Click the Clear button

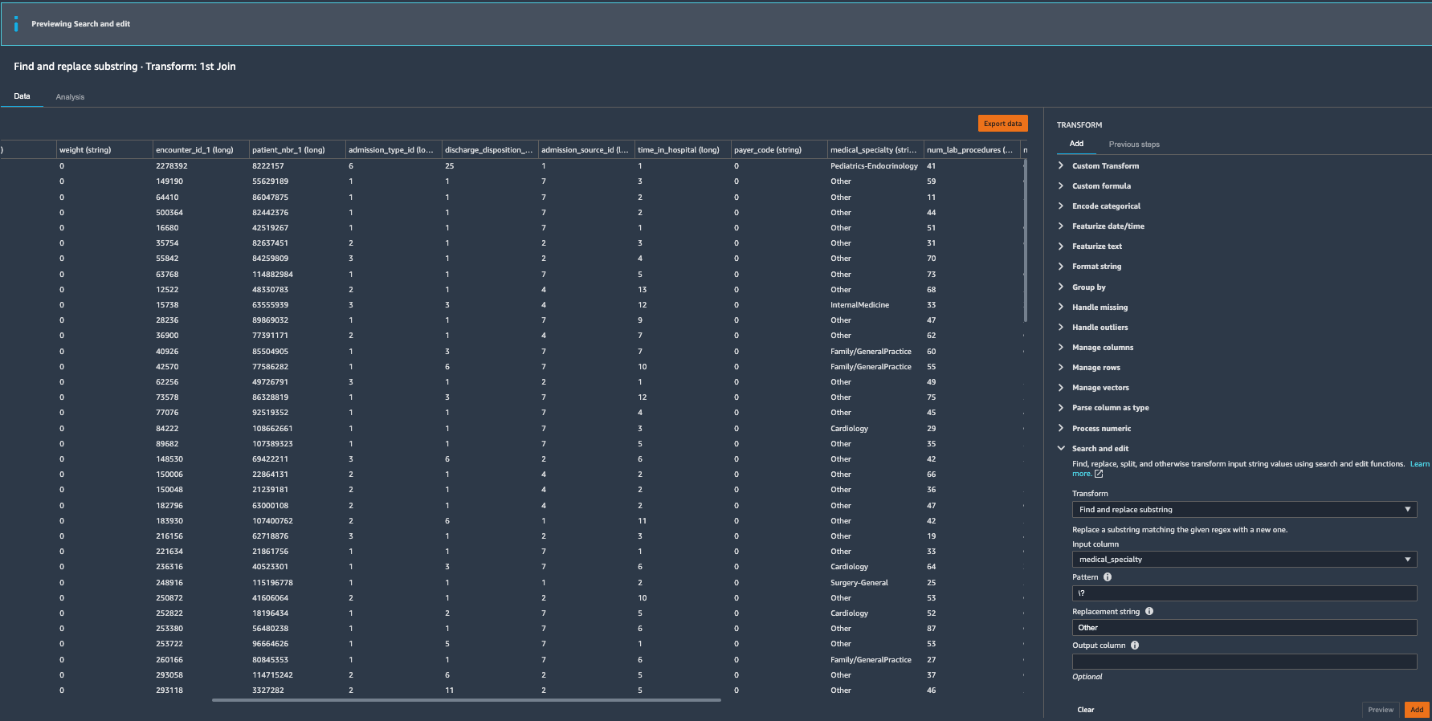1086,709
